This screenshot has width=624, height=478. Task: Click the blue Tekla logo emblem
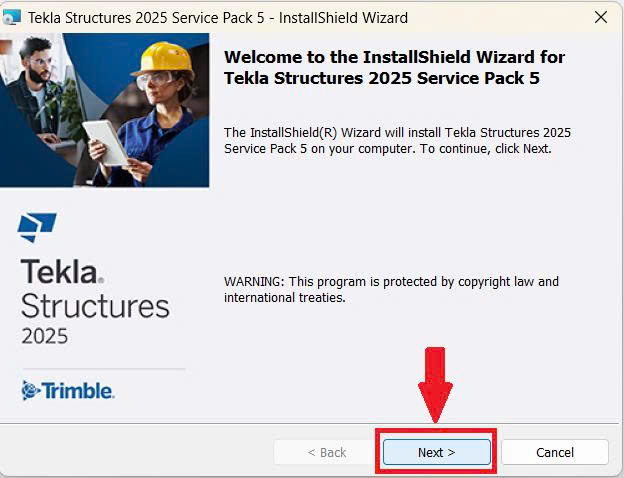(x=37, y=227)
